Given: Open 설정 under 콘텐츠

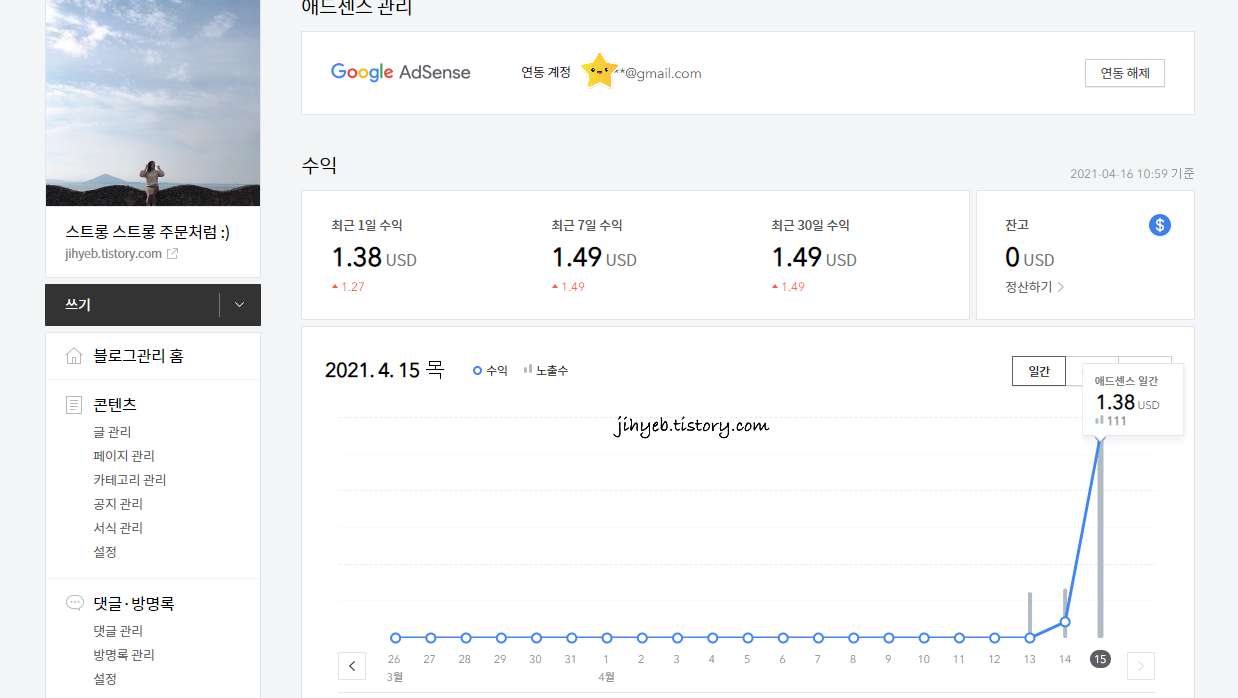Looking at the screenshot, I should pos(105,552).
